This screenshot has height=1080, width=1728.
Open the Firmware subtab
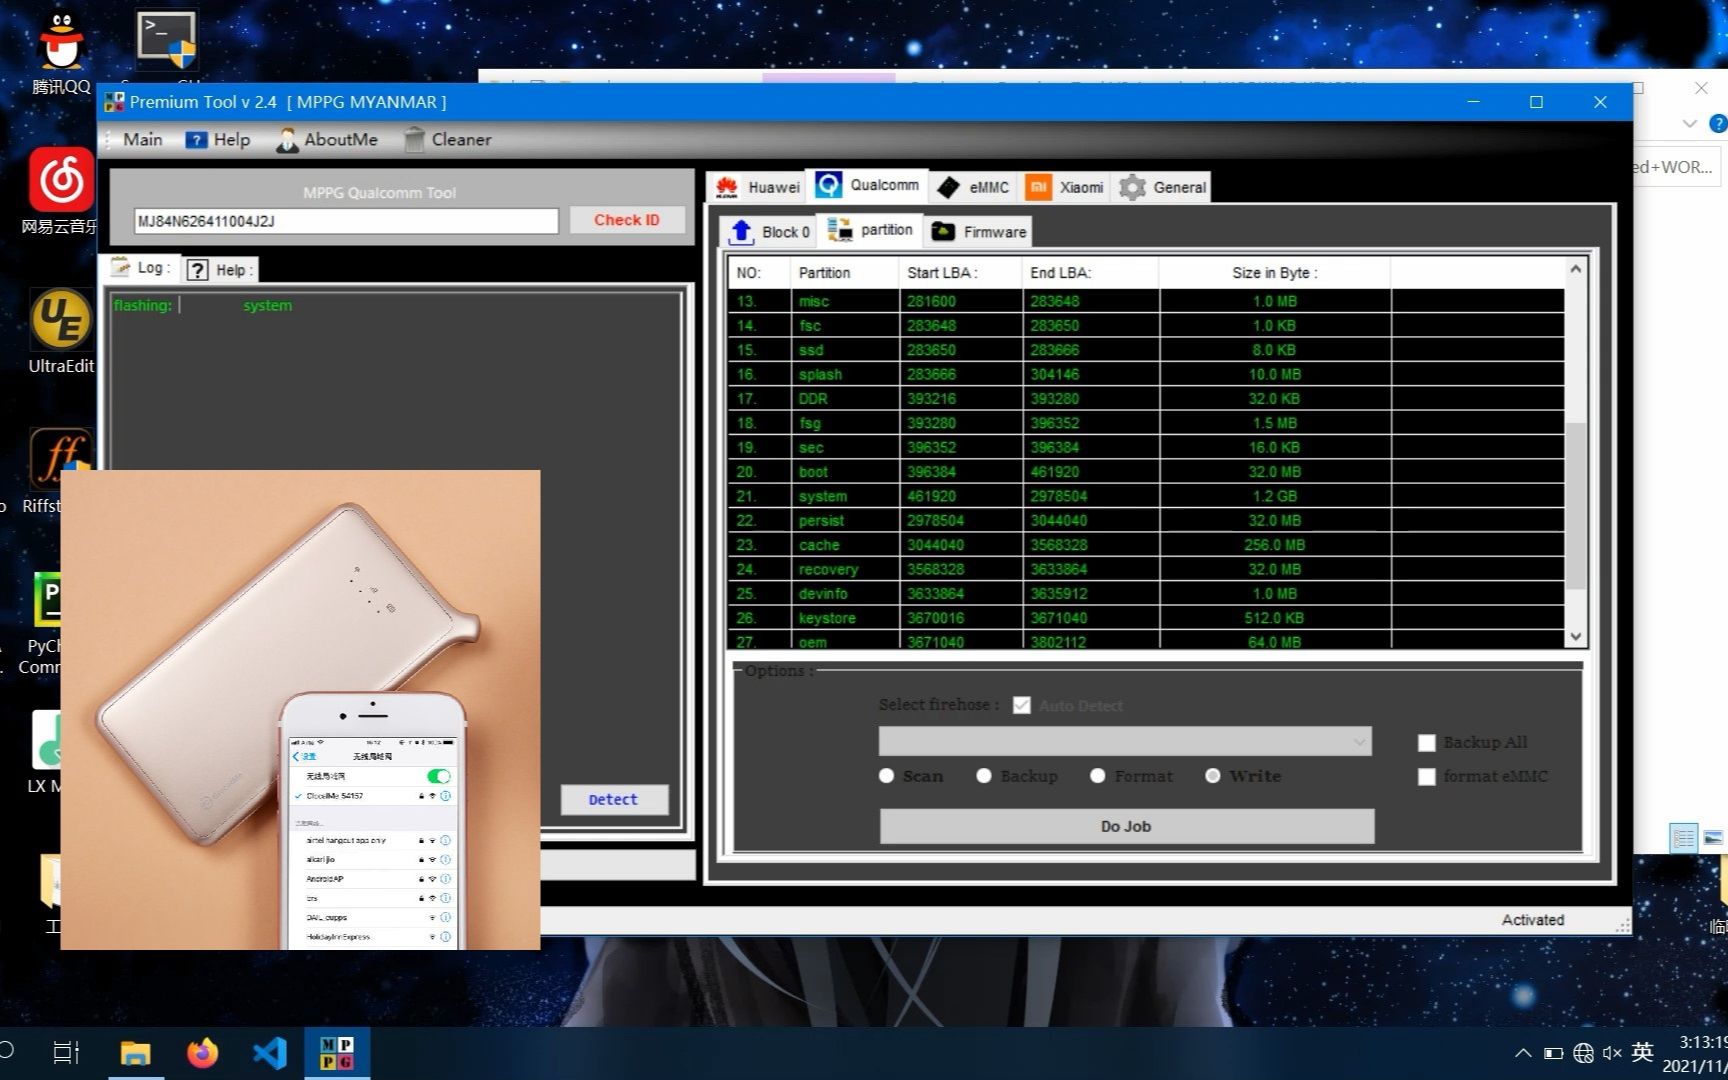(978, 232)
